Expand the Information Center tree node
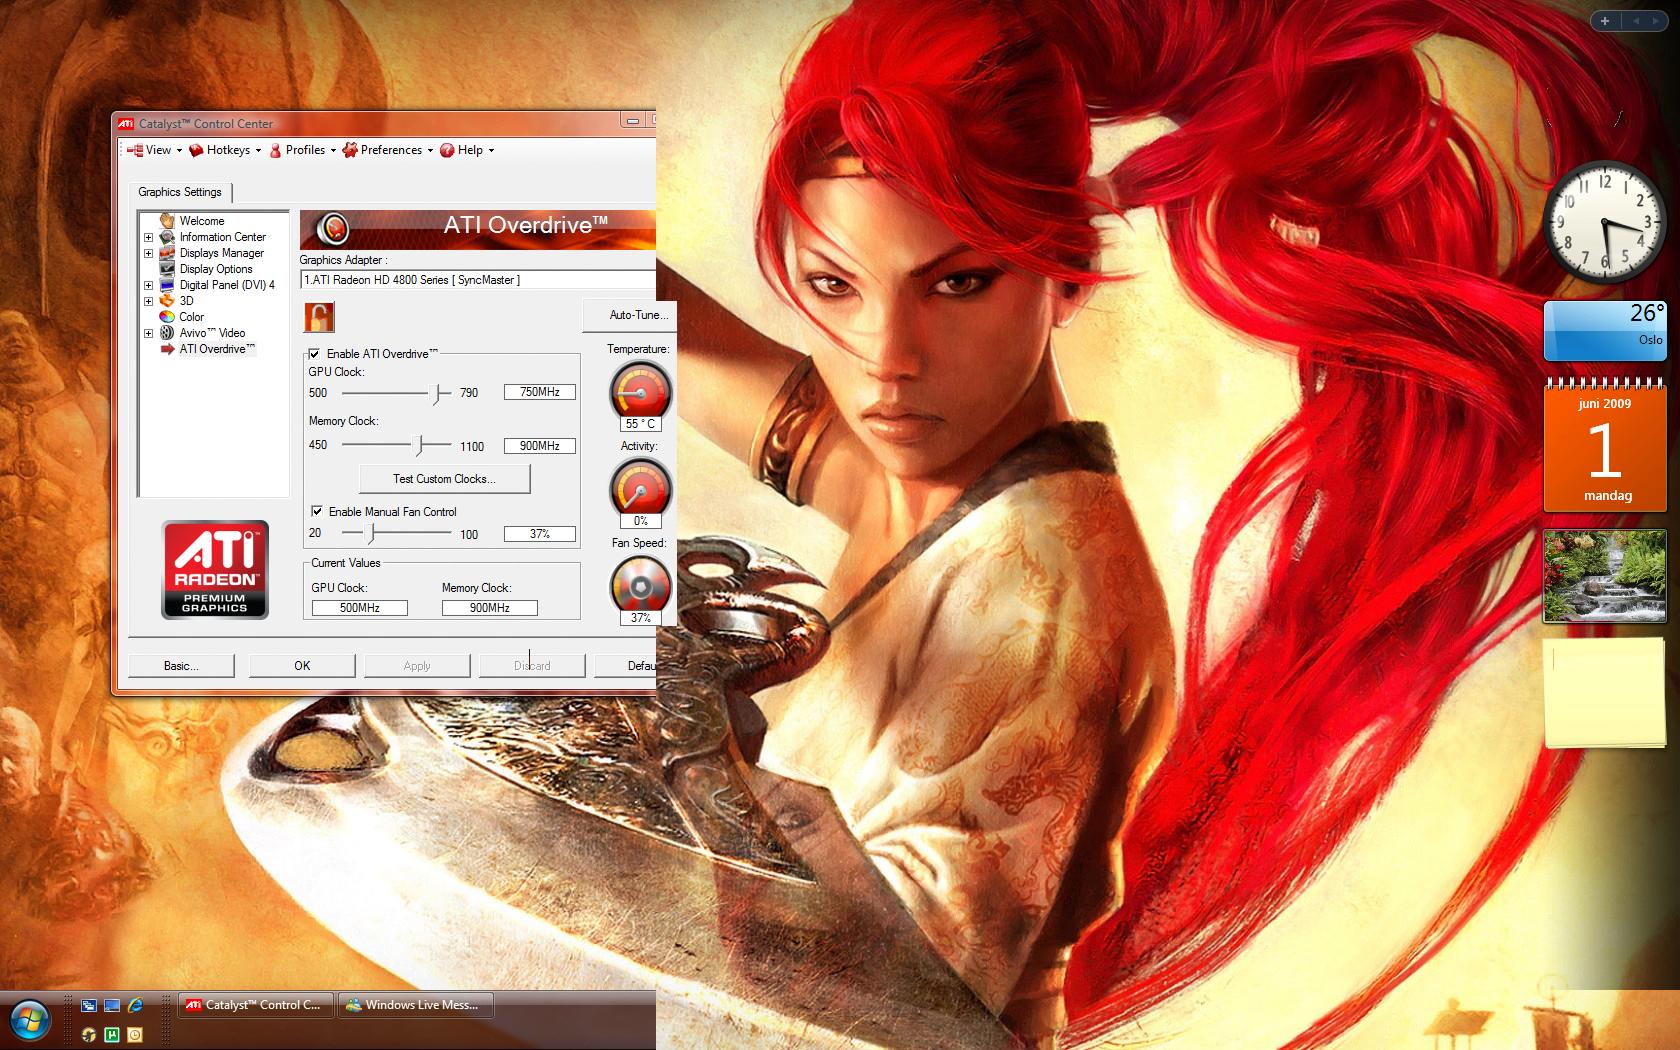Viewport: 1680px width, 1050px height. (148, 237)
